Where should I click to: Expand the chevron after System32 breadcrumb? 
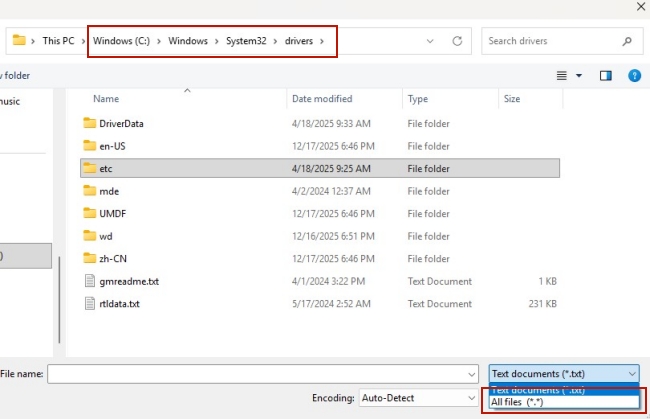[275, 41]
